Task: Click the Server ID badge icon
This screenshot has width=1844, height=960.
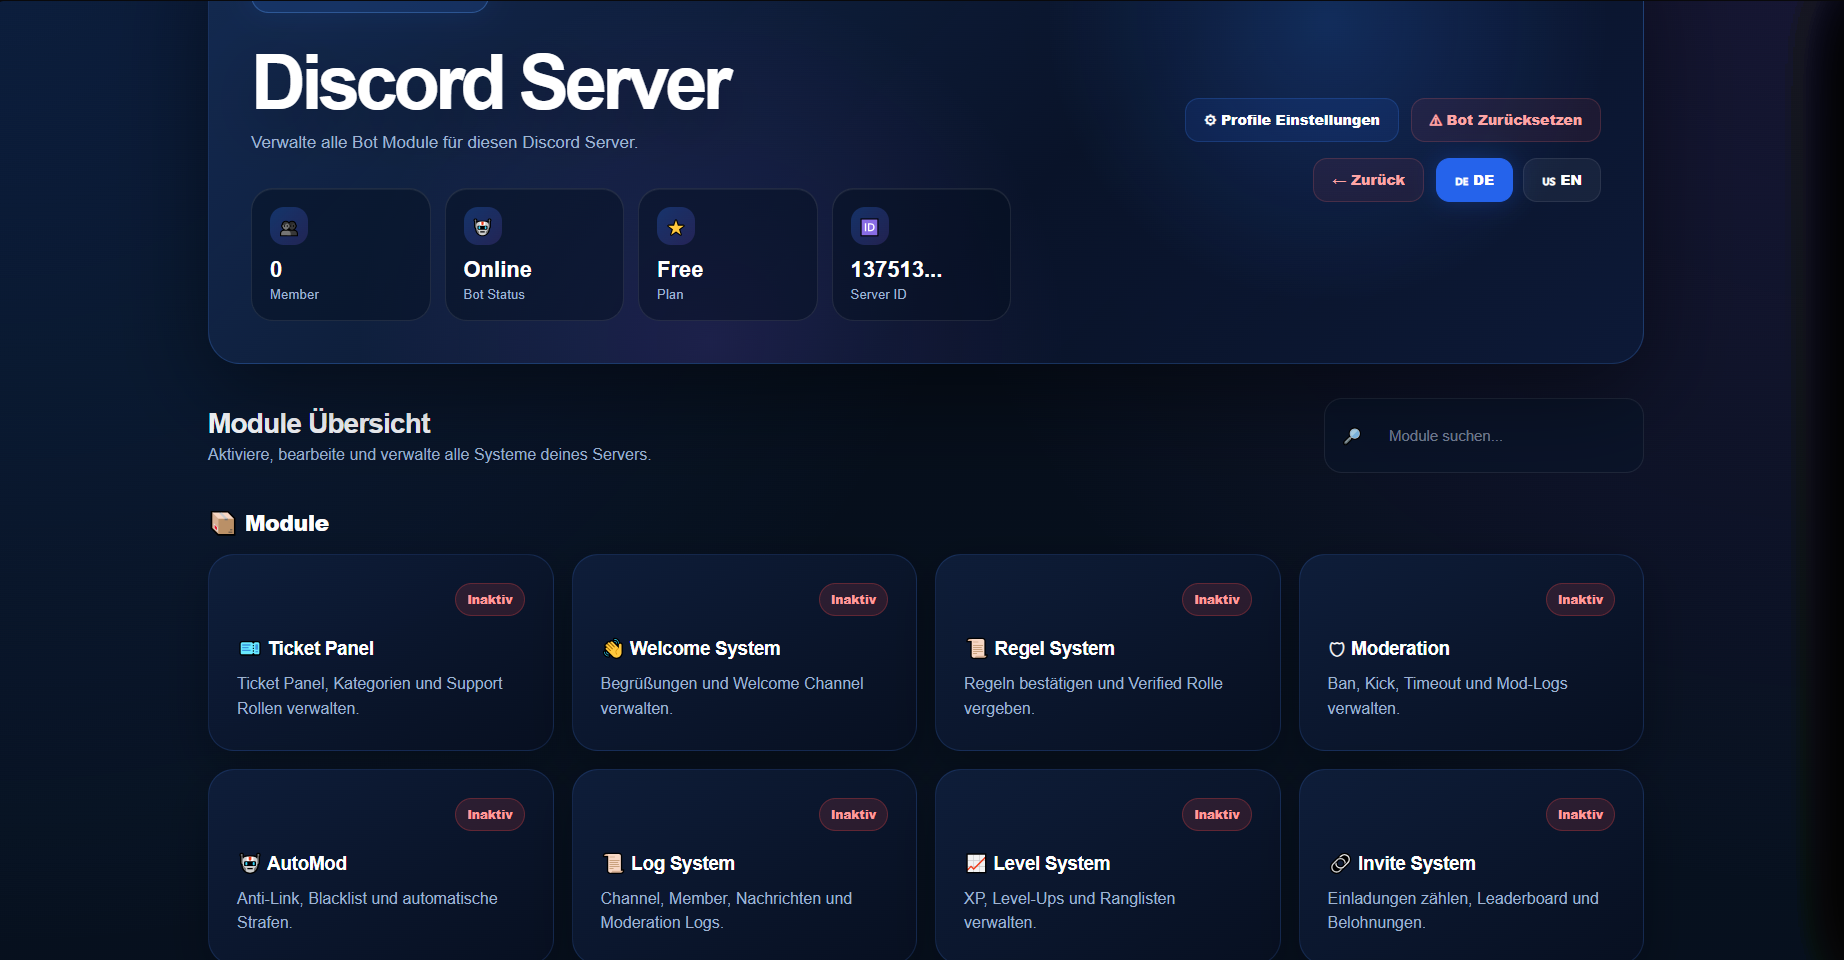Action: coord(870,227)
